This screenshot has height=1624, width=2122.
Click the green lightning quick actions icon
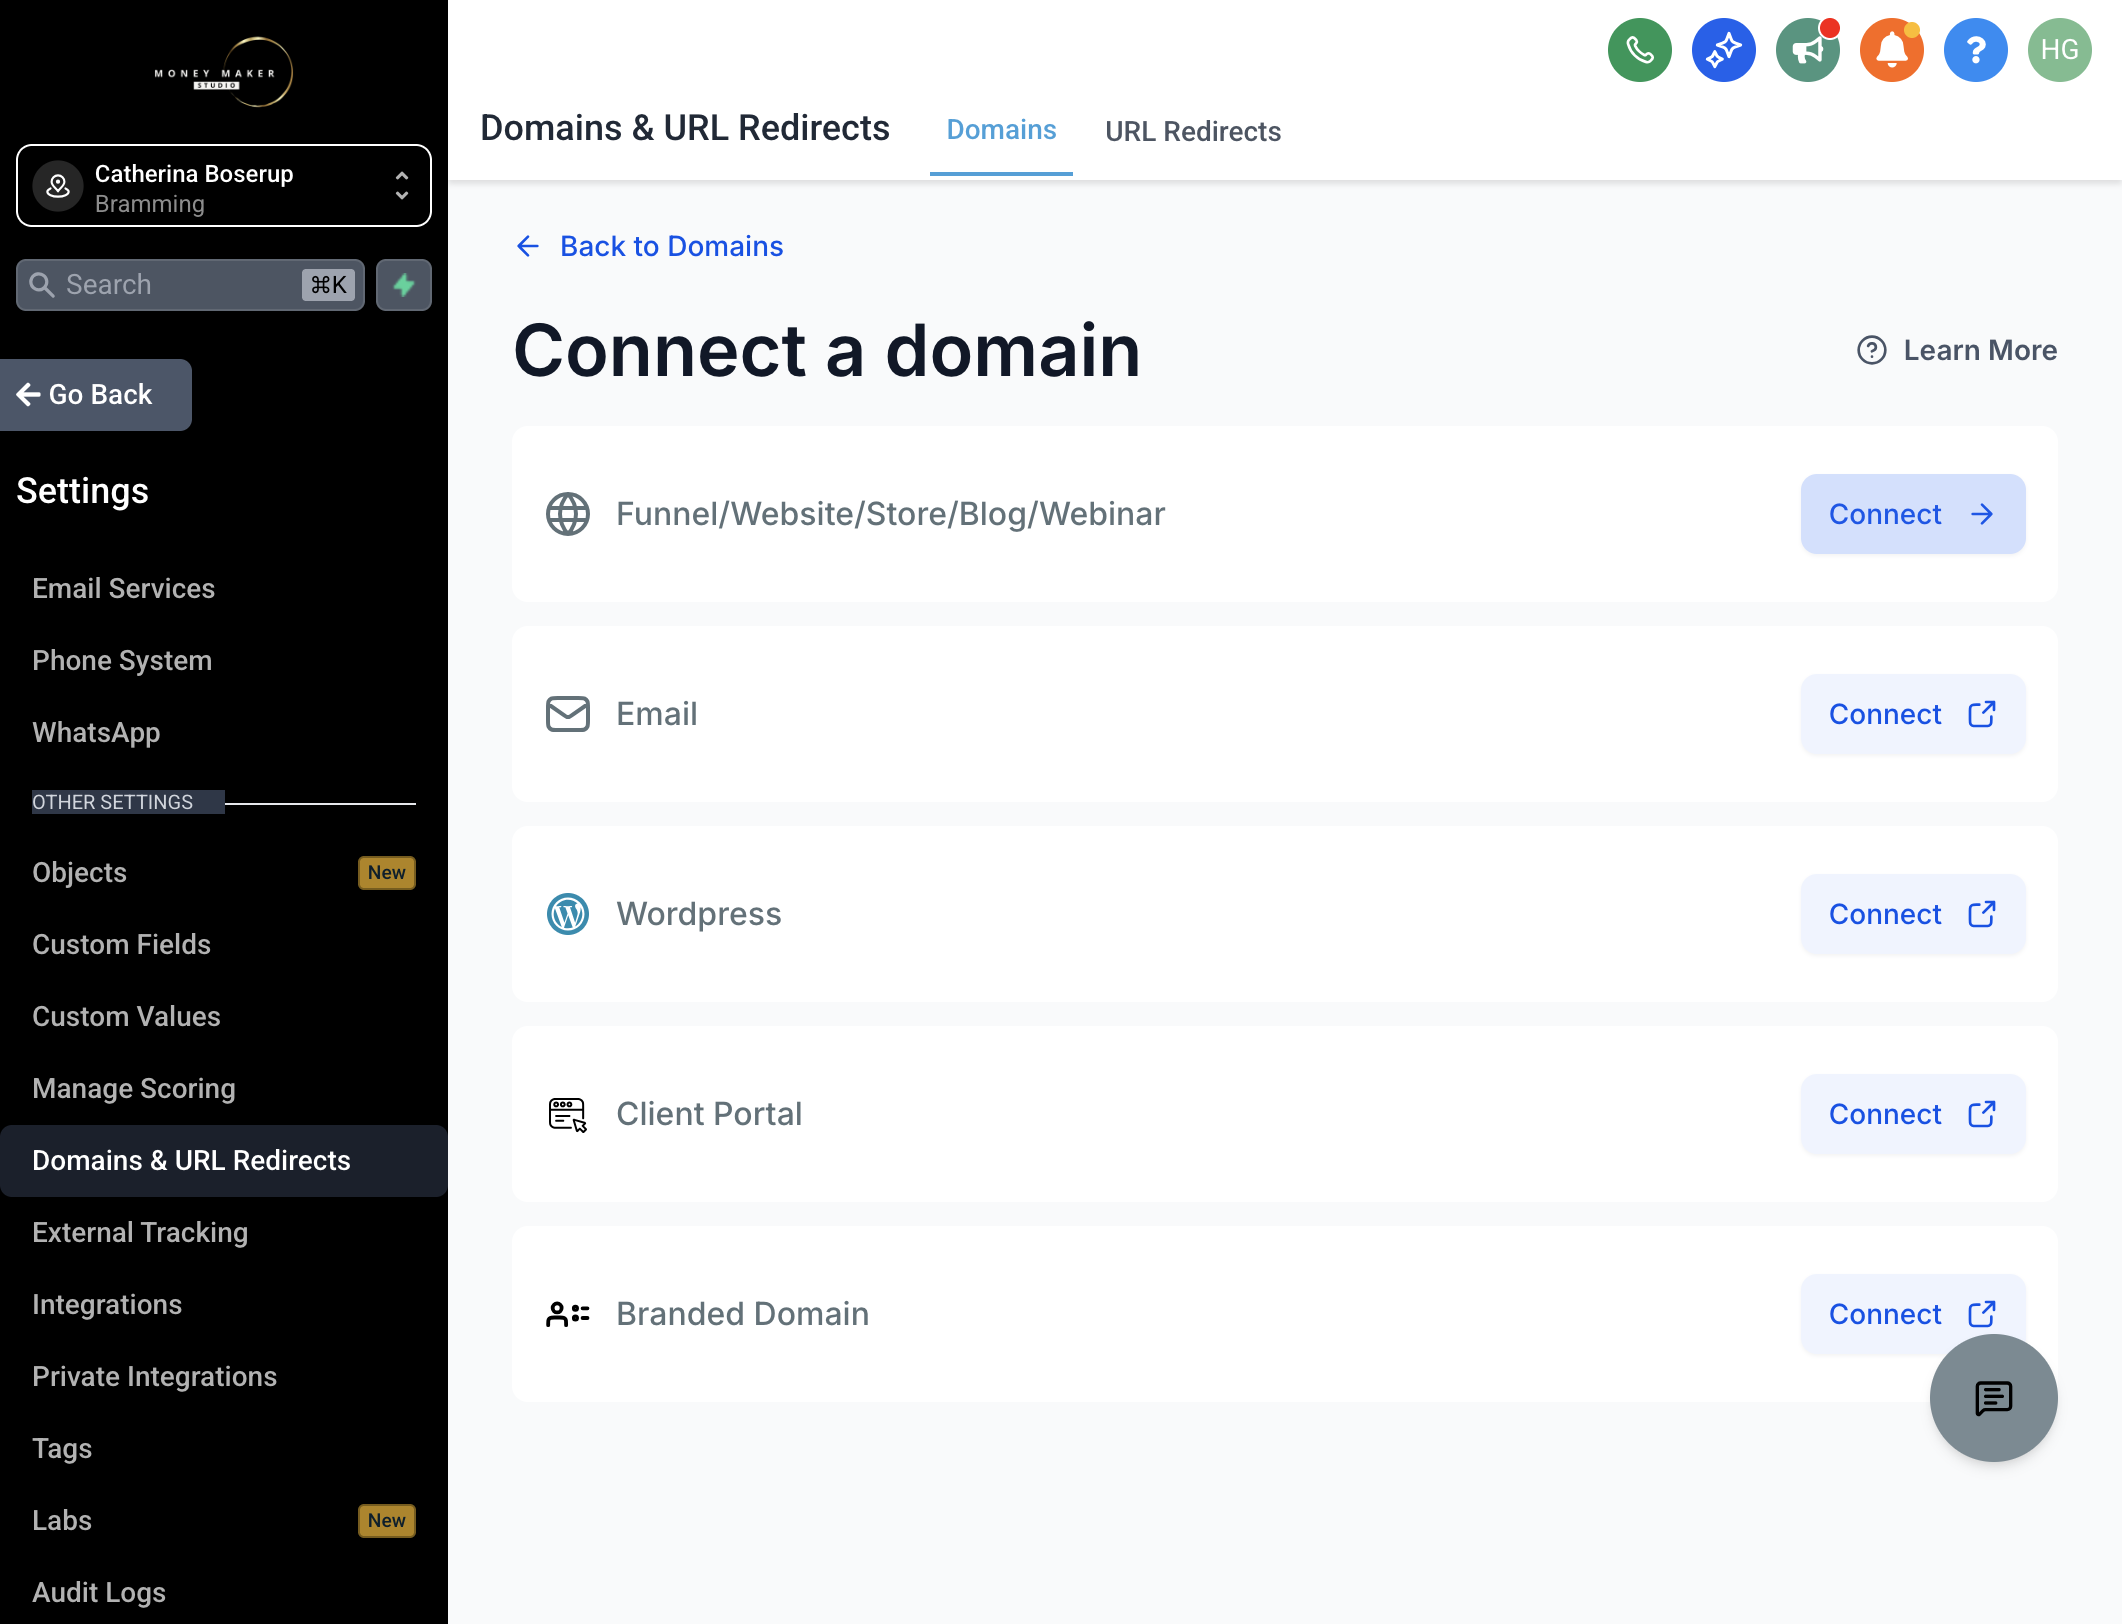(404, 285)
